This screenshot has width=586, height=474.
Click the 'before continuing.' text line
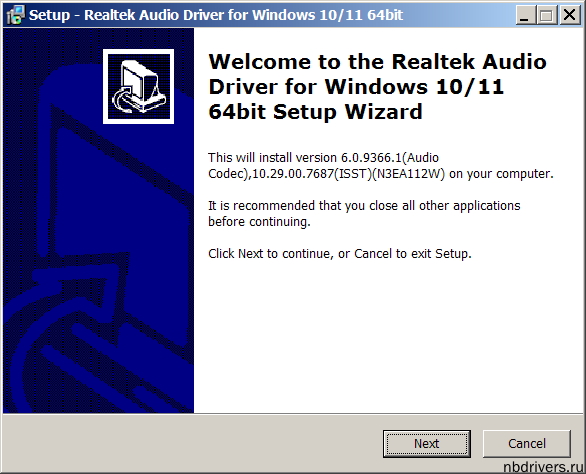click(259, 222)
